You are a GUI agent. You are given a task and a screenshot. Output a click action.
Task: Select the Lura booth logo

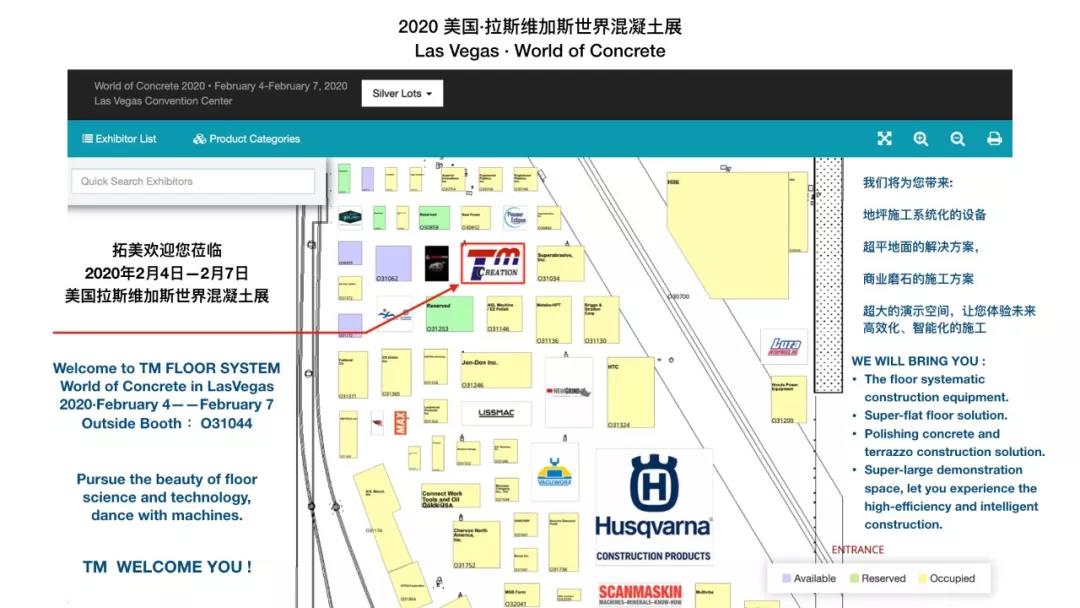(x=784, y=347)
